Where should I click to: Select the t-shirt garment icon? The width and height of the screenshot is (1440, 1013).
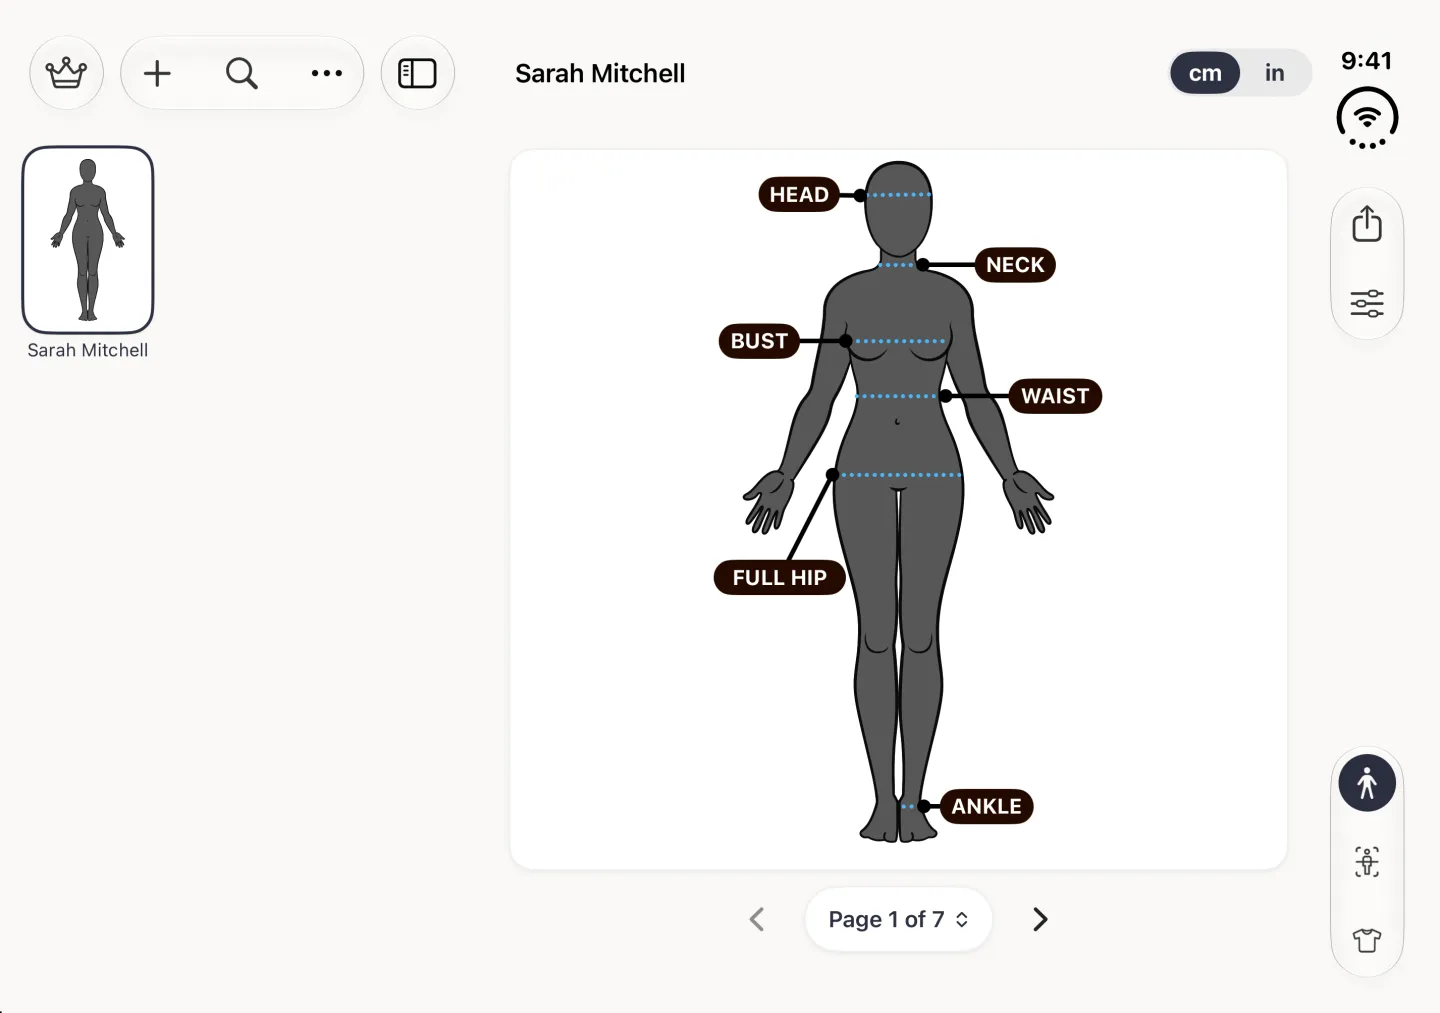1367,940
